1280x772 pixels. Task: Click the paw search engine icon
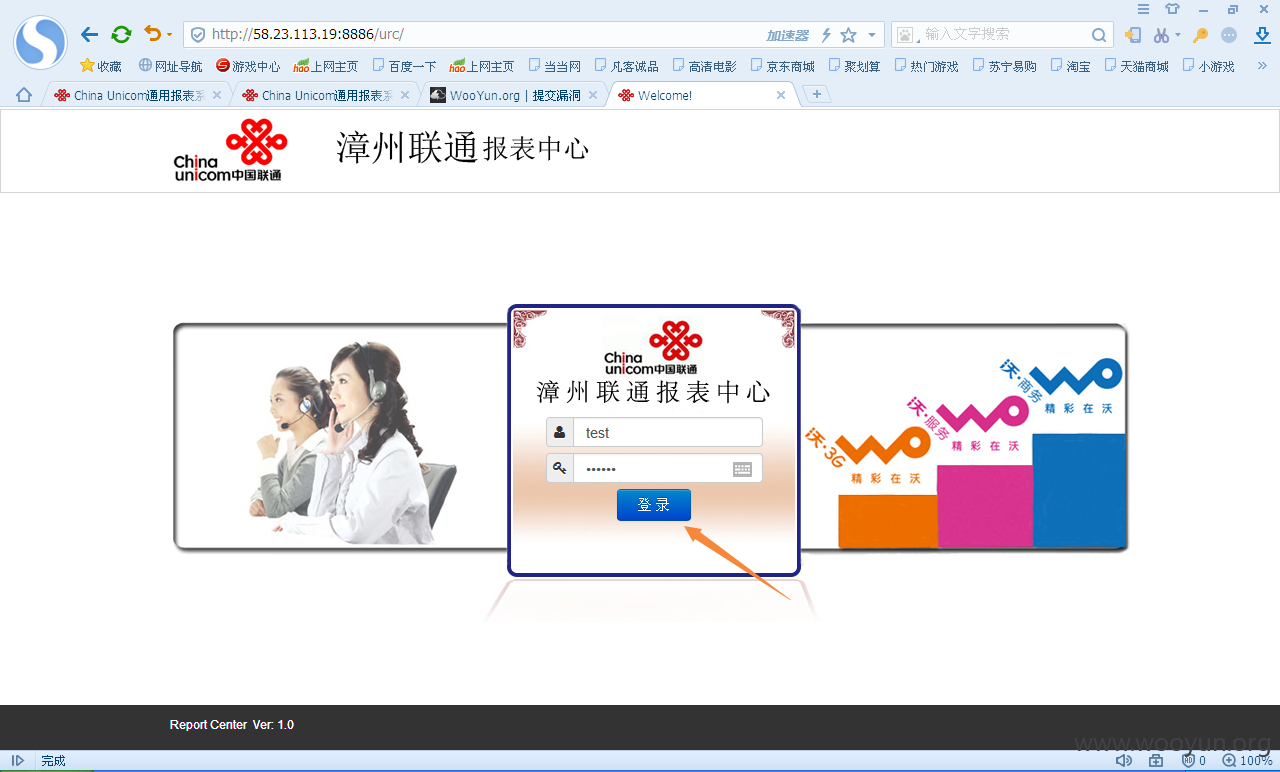click(906, 35)
